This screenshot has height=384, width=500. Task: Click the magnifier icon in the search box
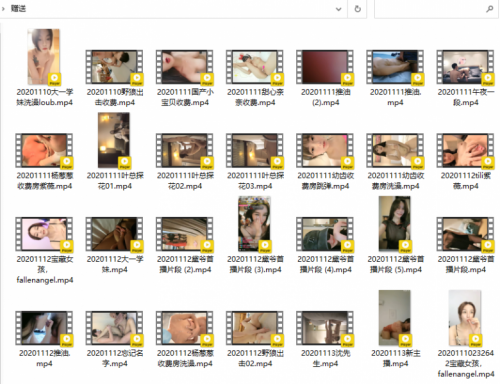(489, 9)
